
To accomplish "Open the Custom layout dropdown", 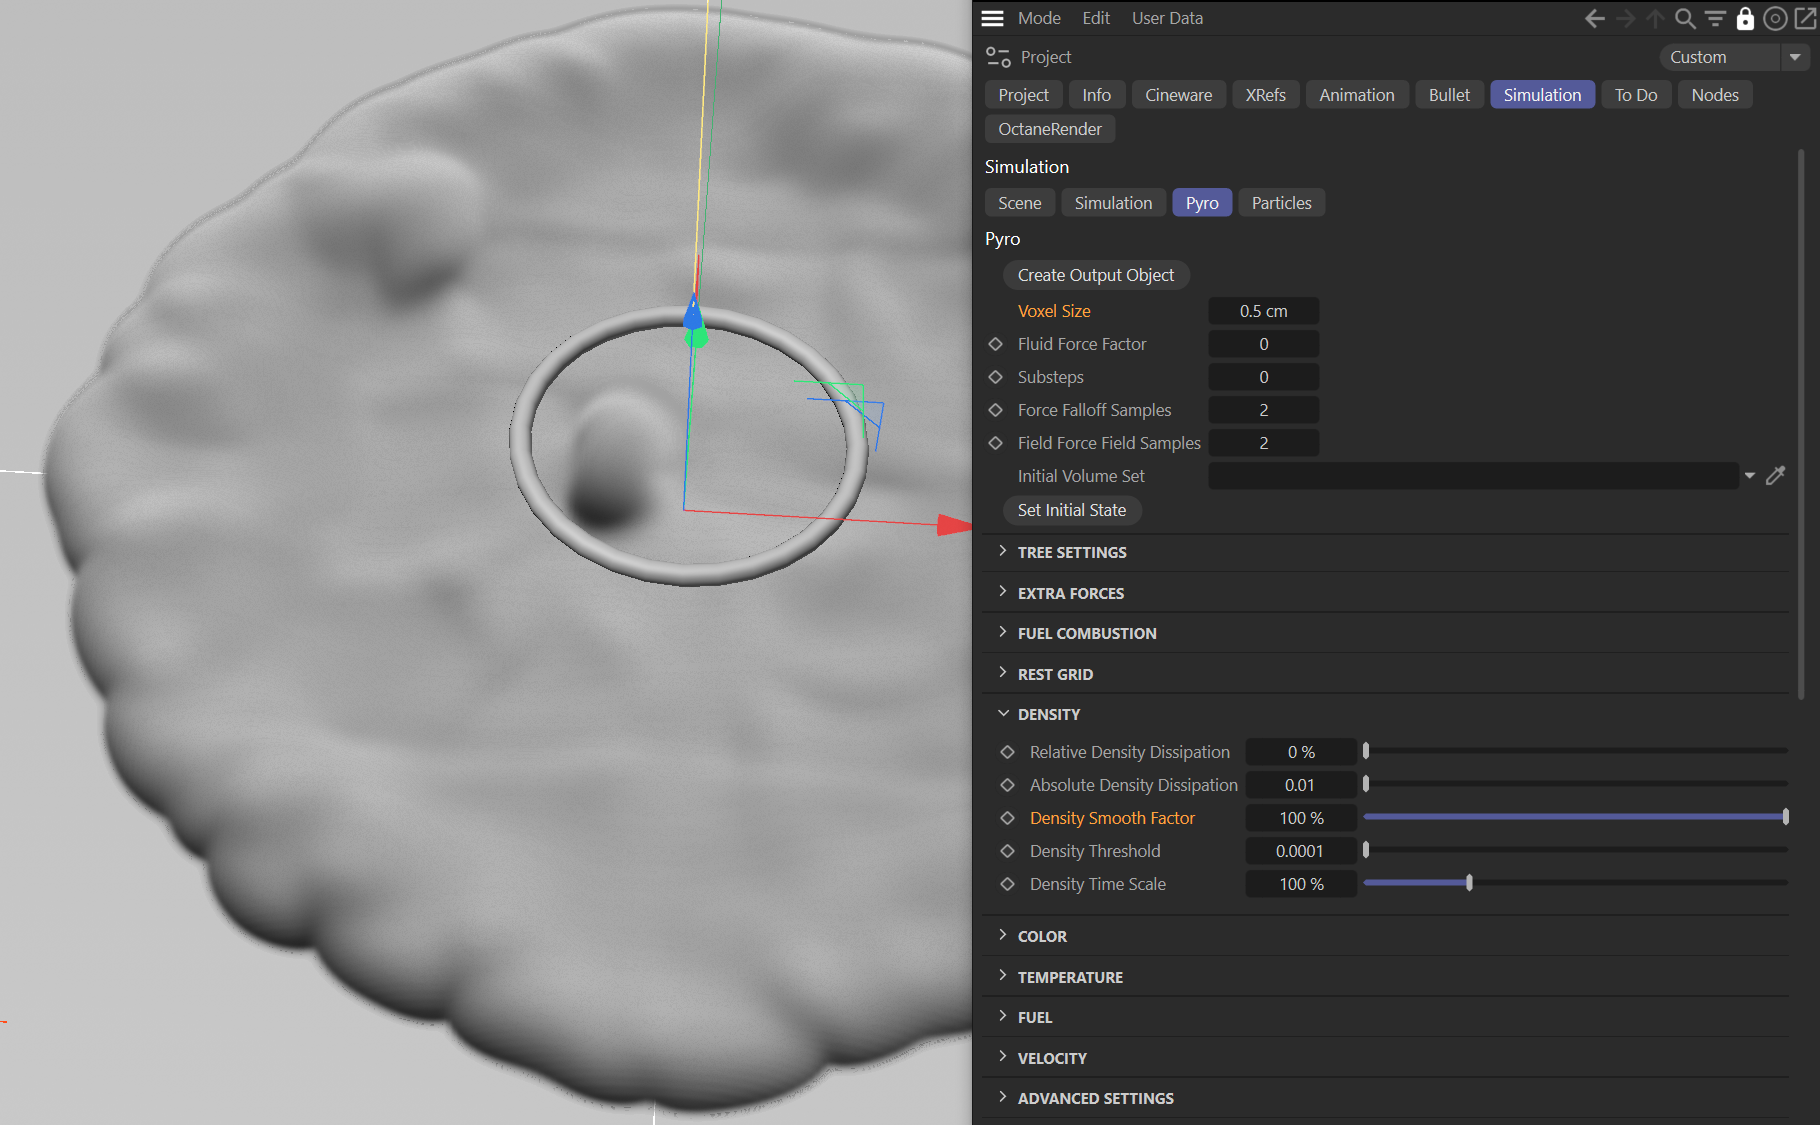I will click(1734, 57).
